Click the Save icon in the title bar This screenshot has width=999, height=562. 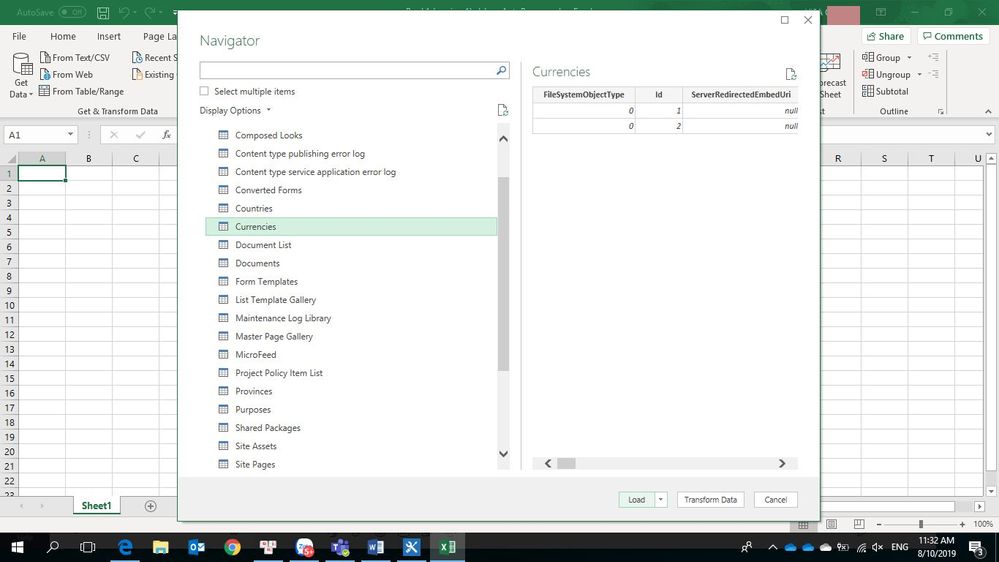[103, 12]
